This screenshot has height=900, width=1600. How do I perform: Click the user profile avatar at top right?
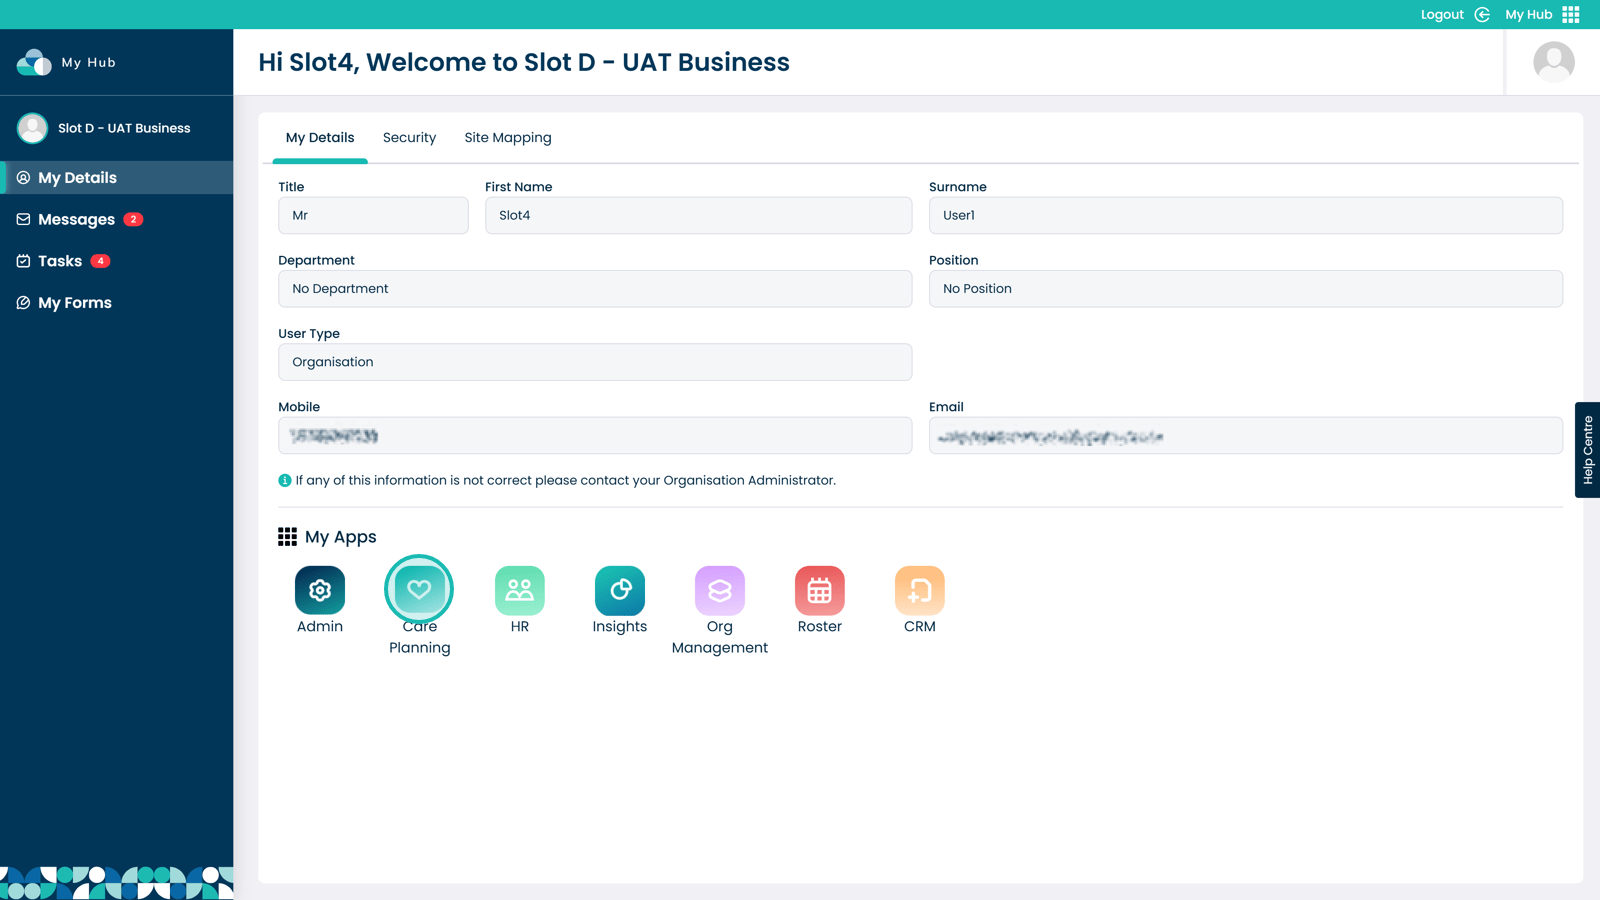tap(1553, 62)
